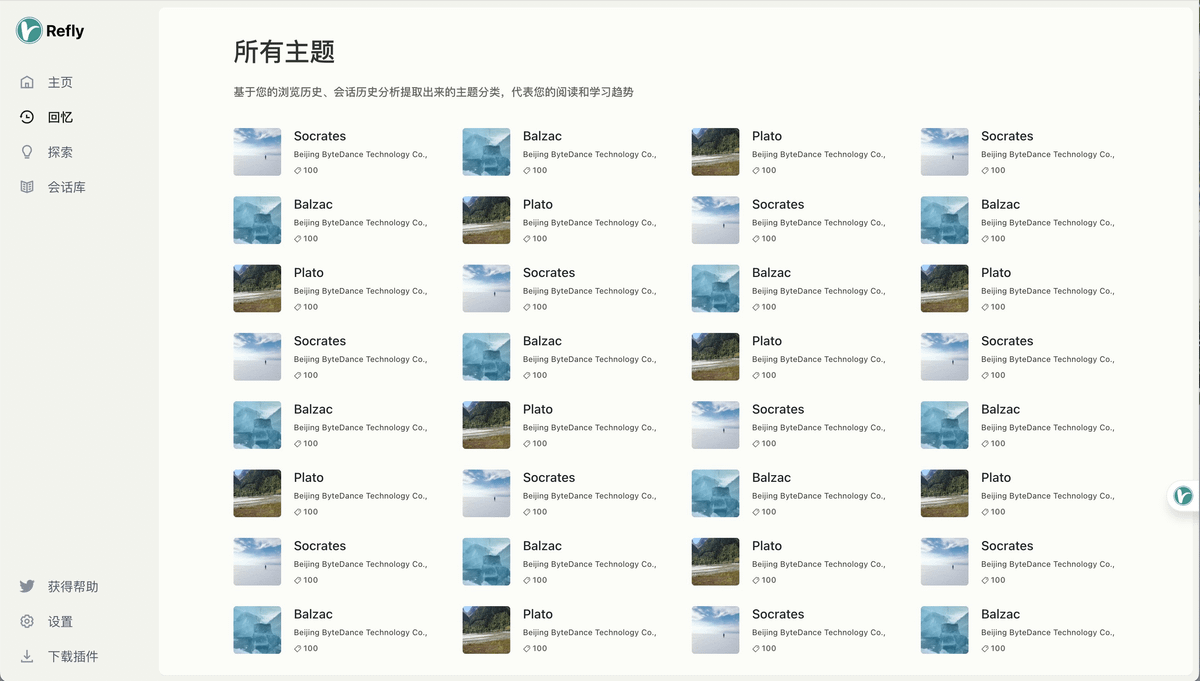The height and width of the screenshot is (681, 1200).
Task: Open the top-left Socrates topic thumbnail
Action: click(x=257, y=152)
